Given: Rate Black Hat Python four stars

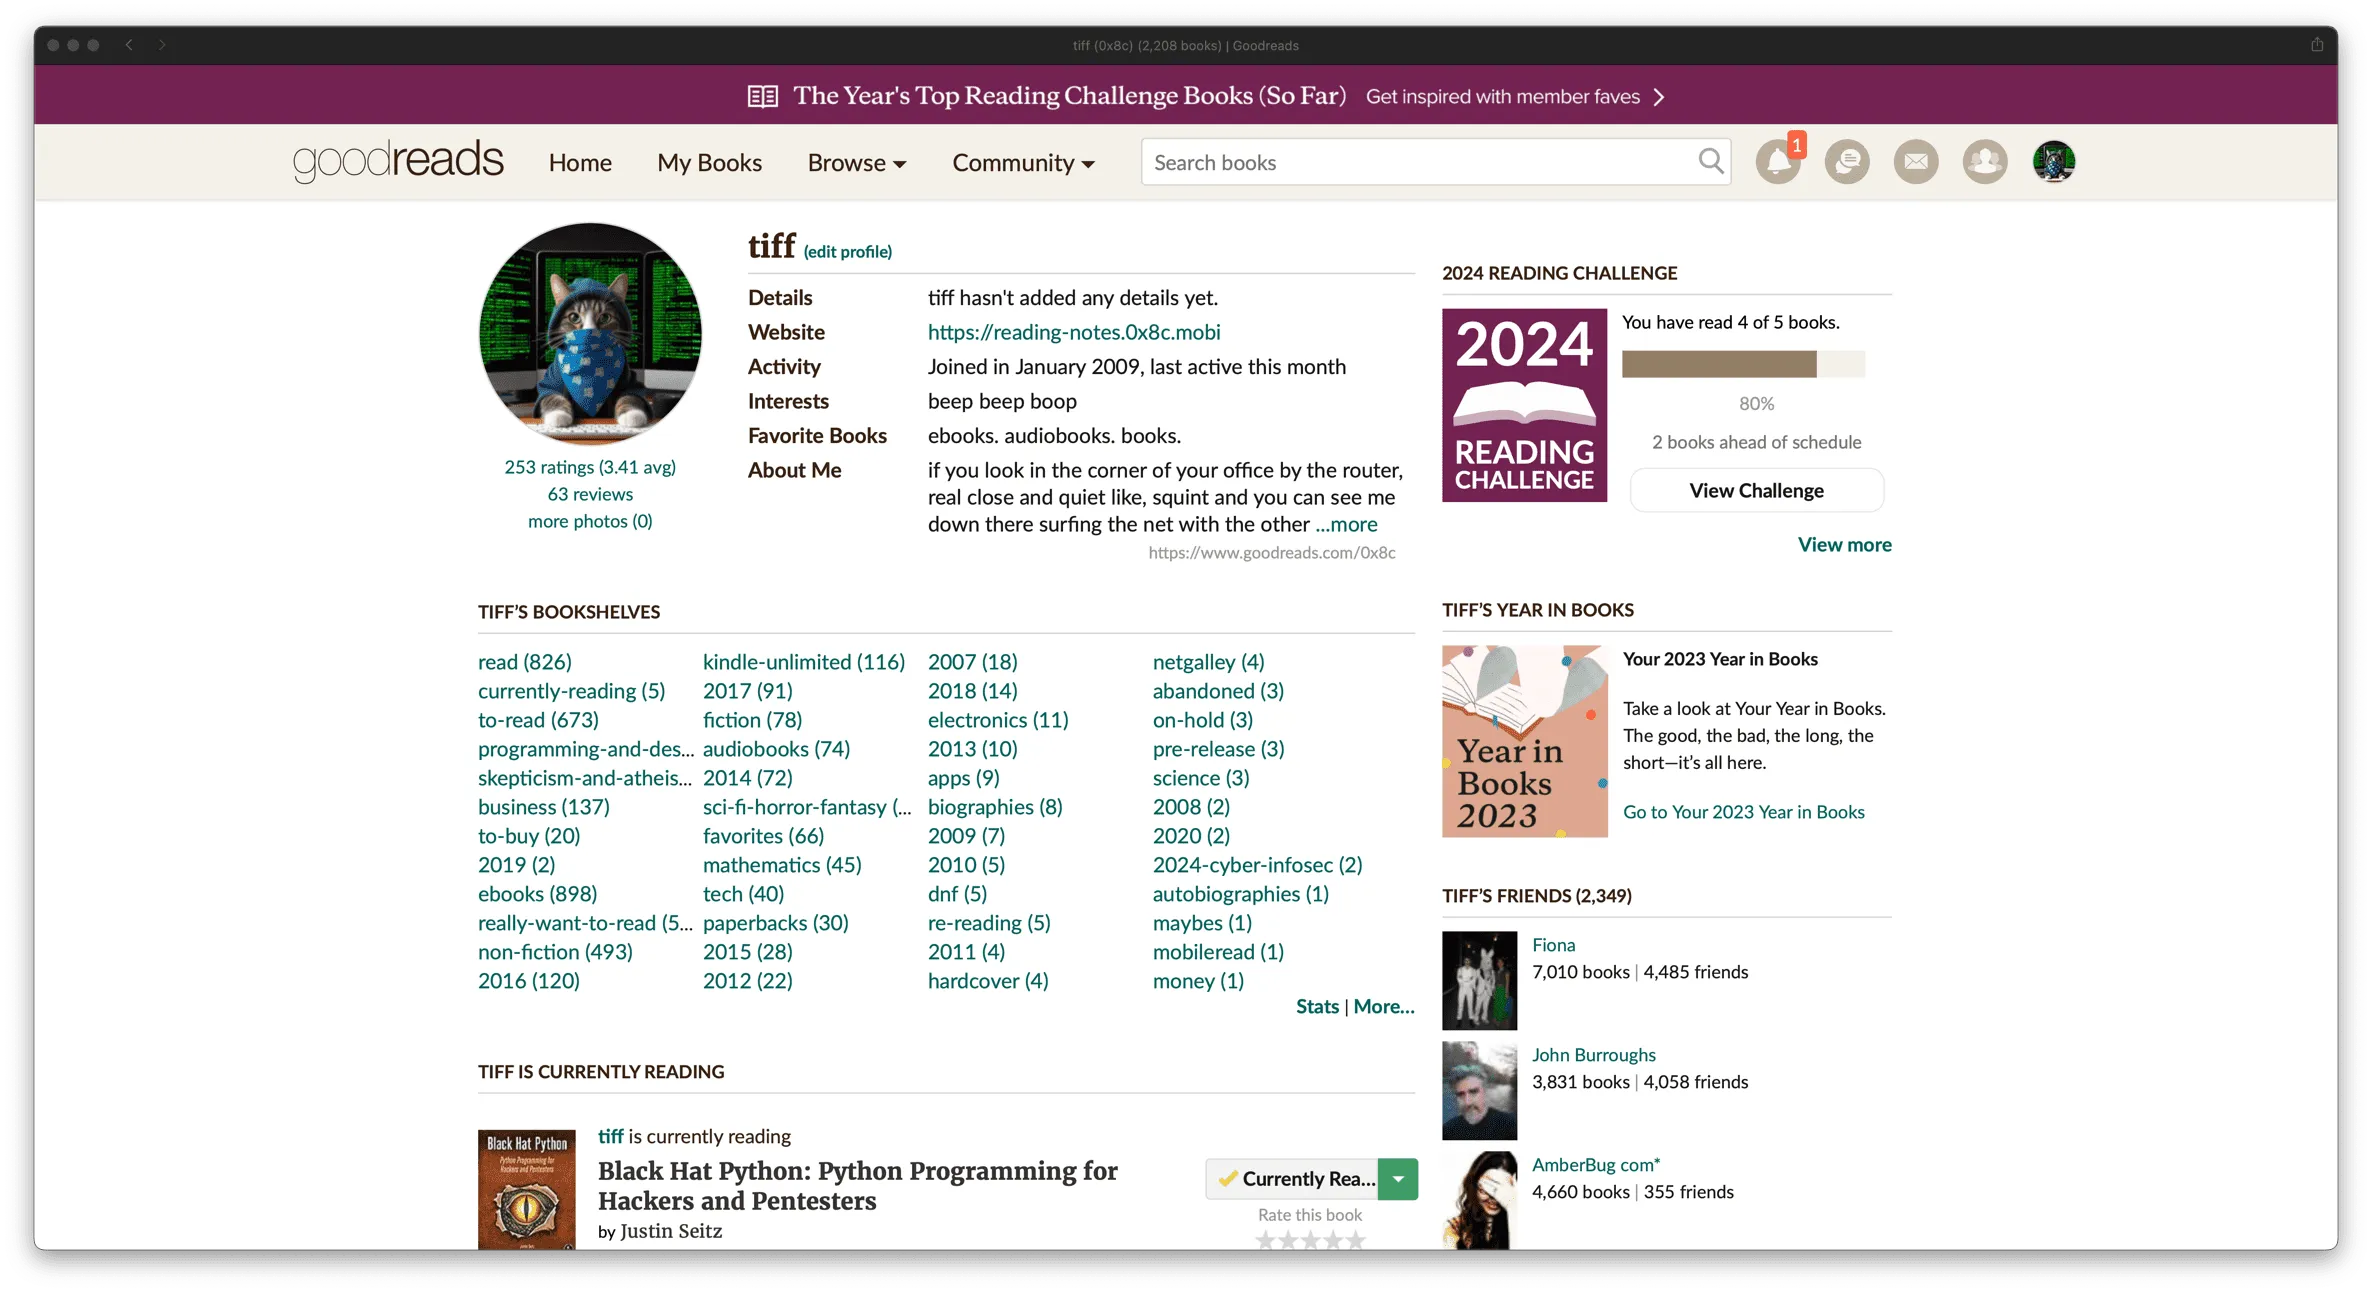Looking at the screenshot, I should [1334, 1241].
